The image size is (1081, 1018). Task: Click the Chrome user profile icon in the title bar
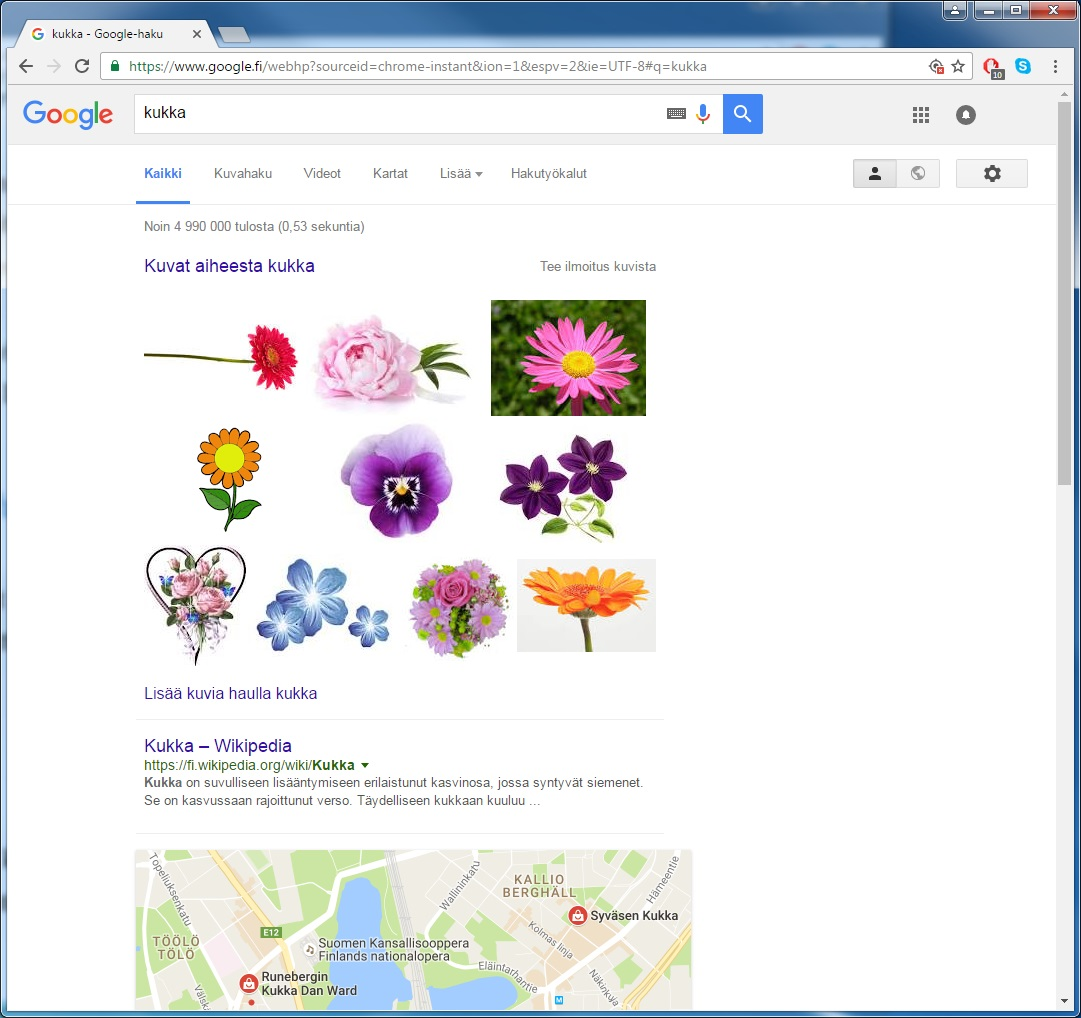coord(955,10)
